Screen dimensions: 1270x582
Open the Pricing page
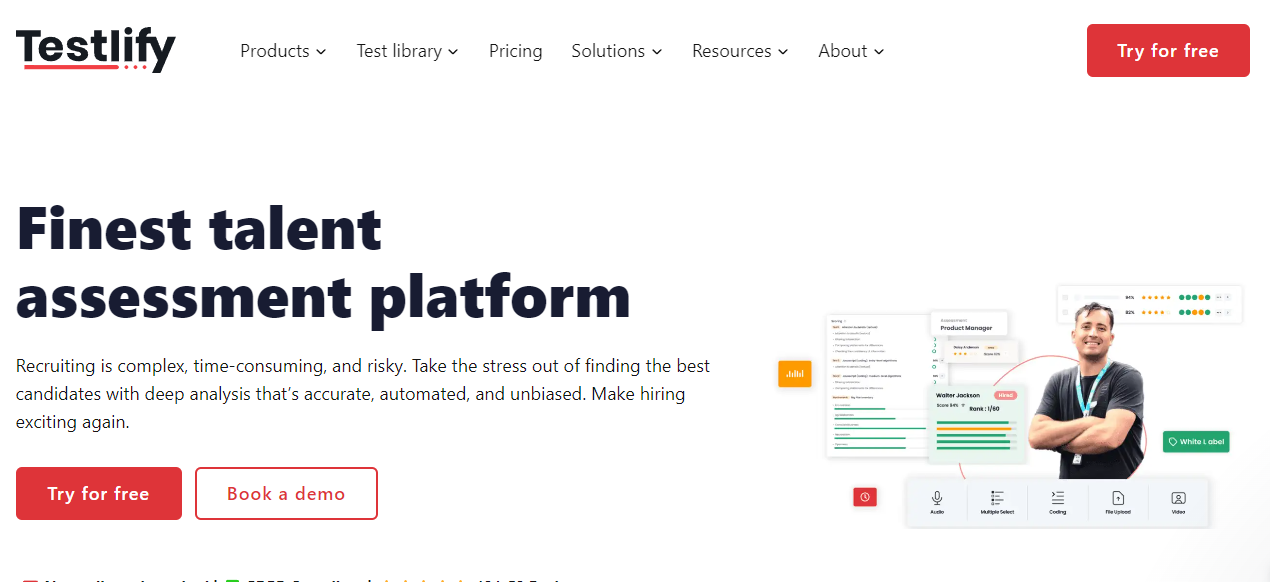pos(516,51)
